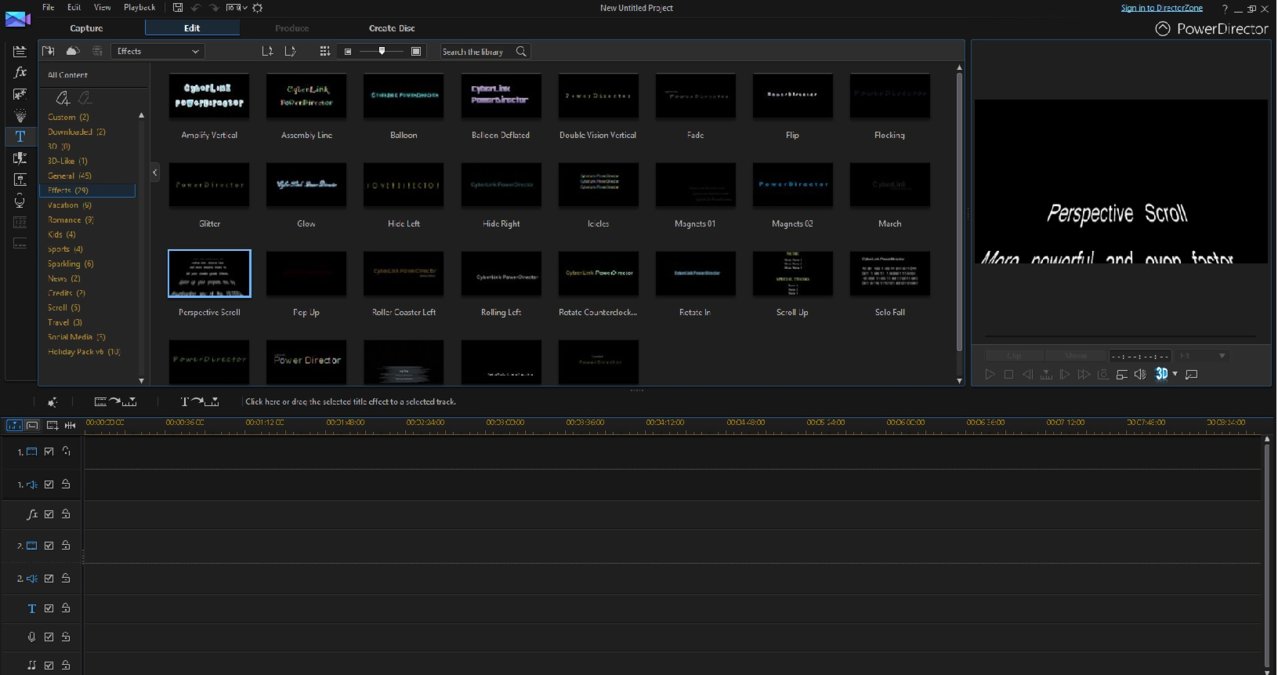This screenshot has width=1278, height=675.
Task: Select the Vacation tag category
Action: pyautogui.click(x=70, y=205)
